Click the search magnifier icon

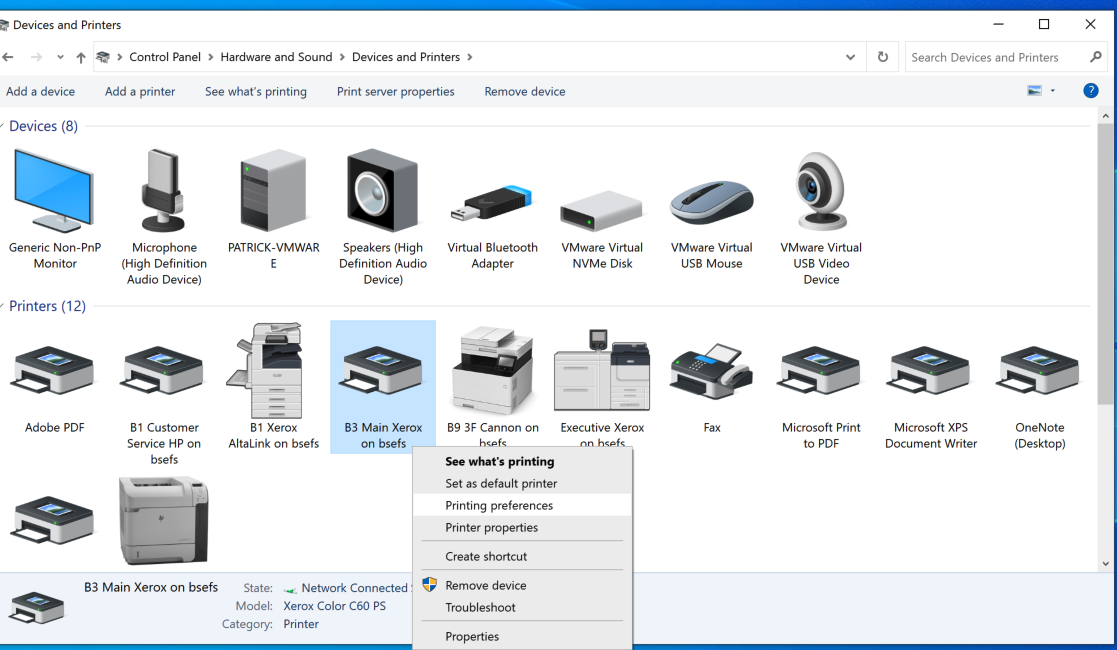click(x=1095, y=57)
